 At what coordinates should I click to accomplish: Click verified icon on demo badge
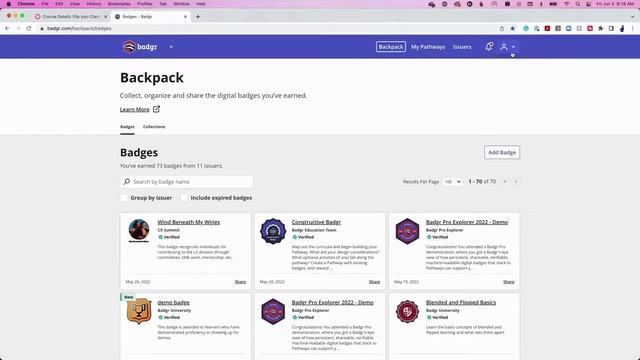coord(160,317)
